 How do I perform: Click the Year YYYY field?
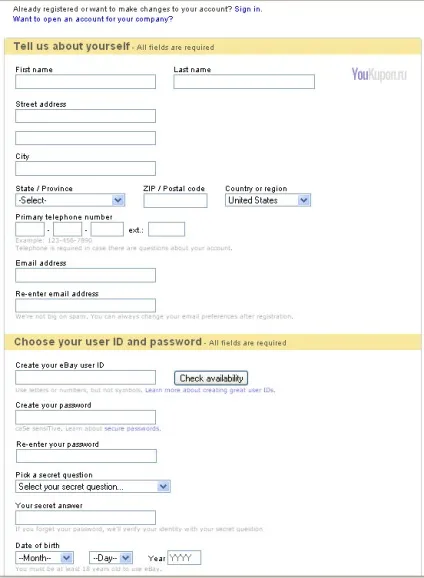(x=184, y=558)
